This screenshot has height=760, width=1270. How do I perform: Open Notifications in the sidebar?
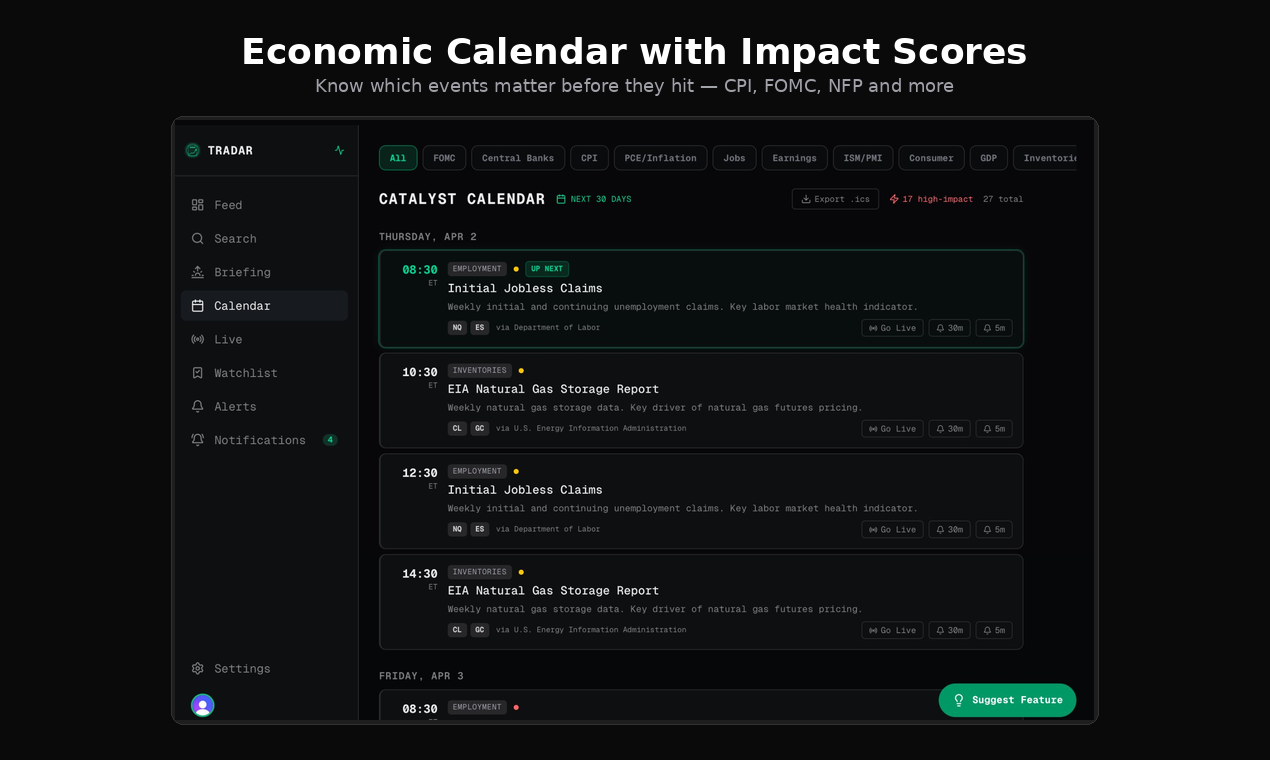(264, 439)
